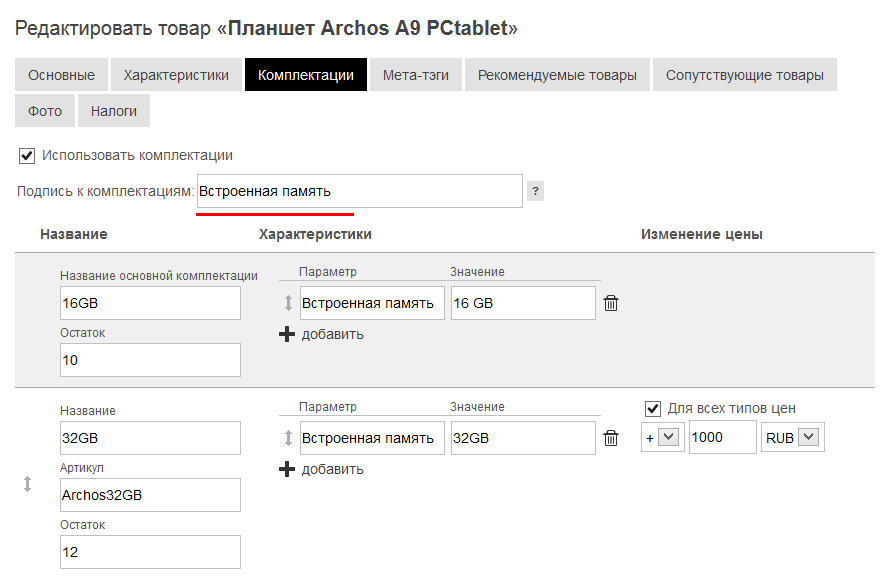Click the plus icon under 16GB parameters

[287, 334]
